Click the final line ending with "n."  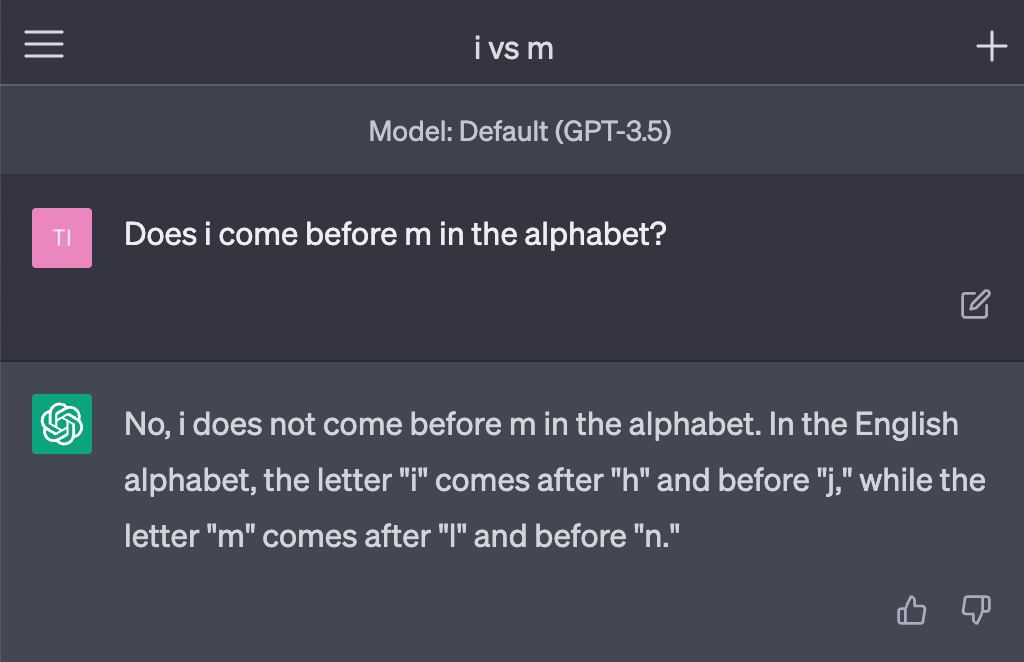(402, 536)
